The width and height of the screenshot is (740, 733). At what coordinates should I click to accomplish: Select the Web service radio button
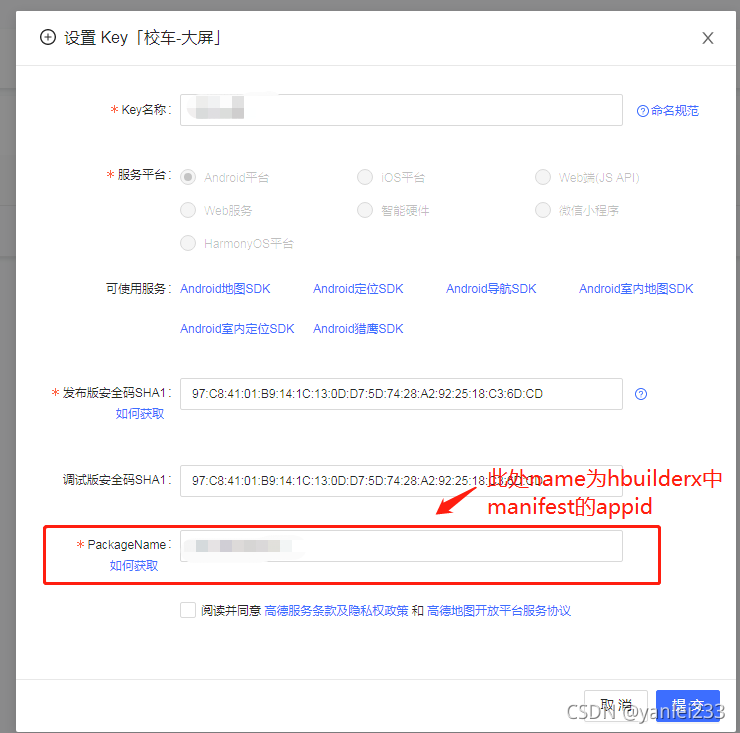[188, 210]
